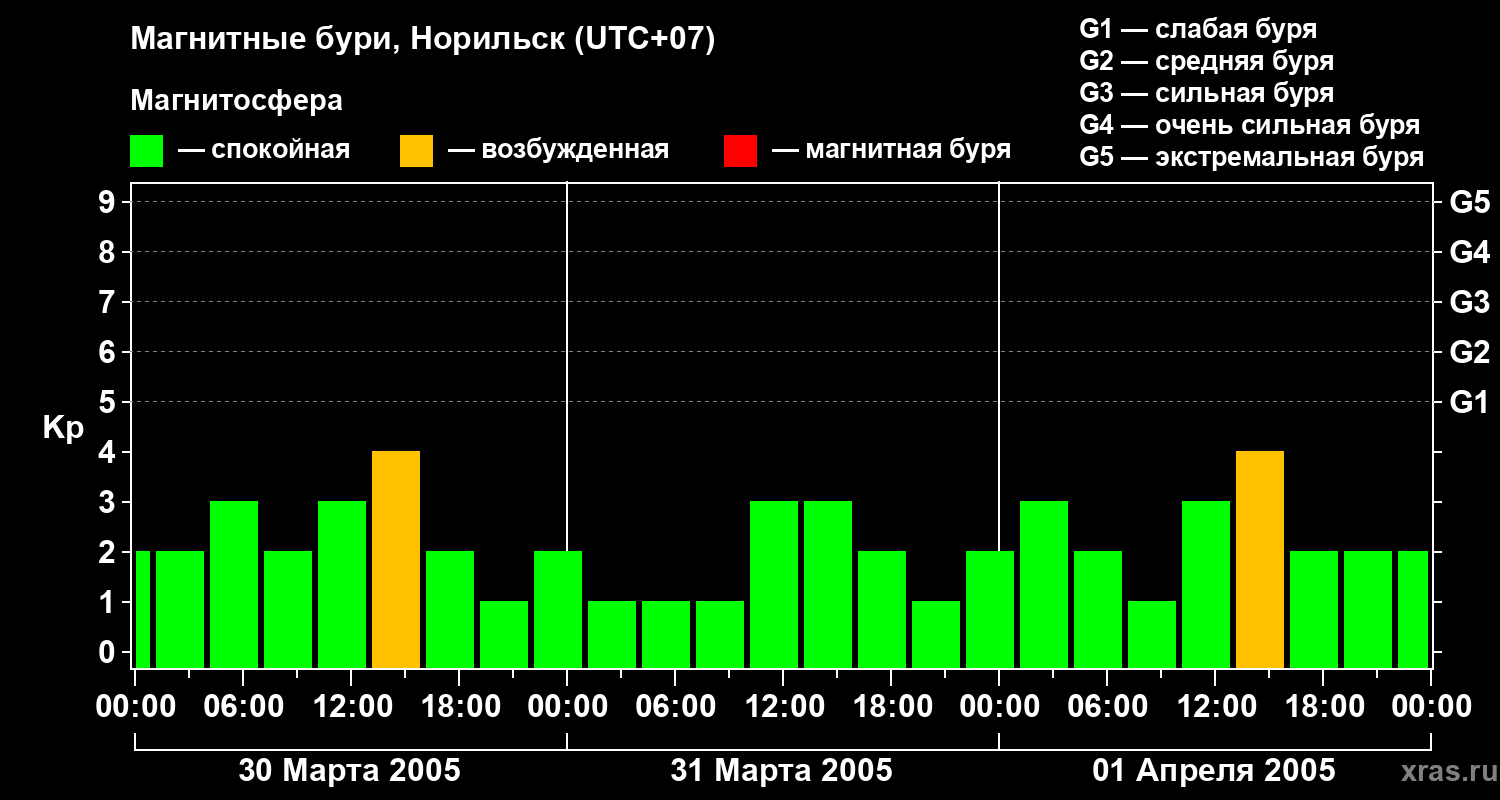Click the 'G2 — средняя буря' description
The height and width of the screenshot is (800, 1500).
click(1206, 61)
